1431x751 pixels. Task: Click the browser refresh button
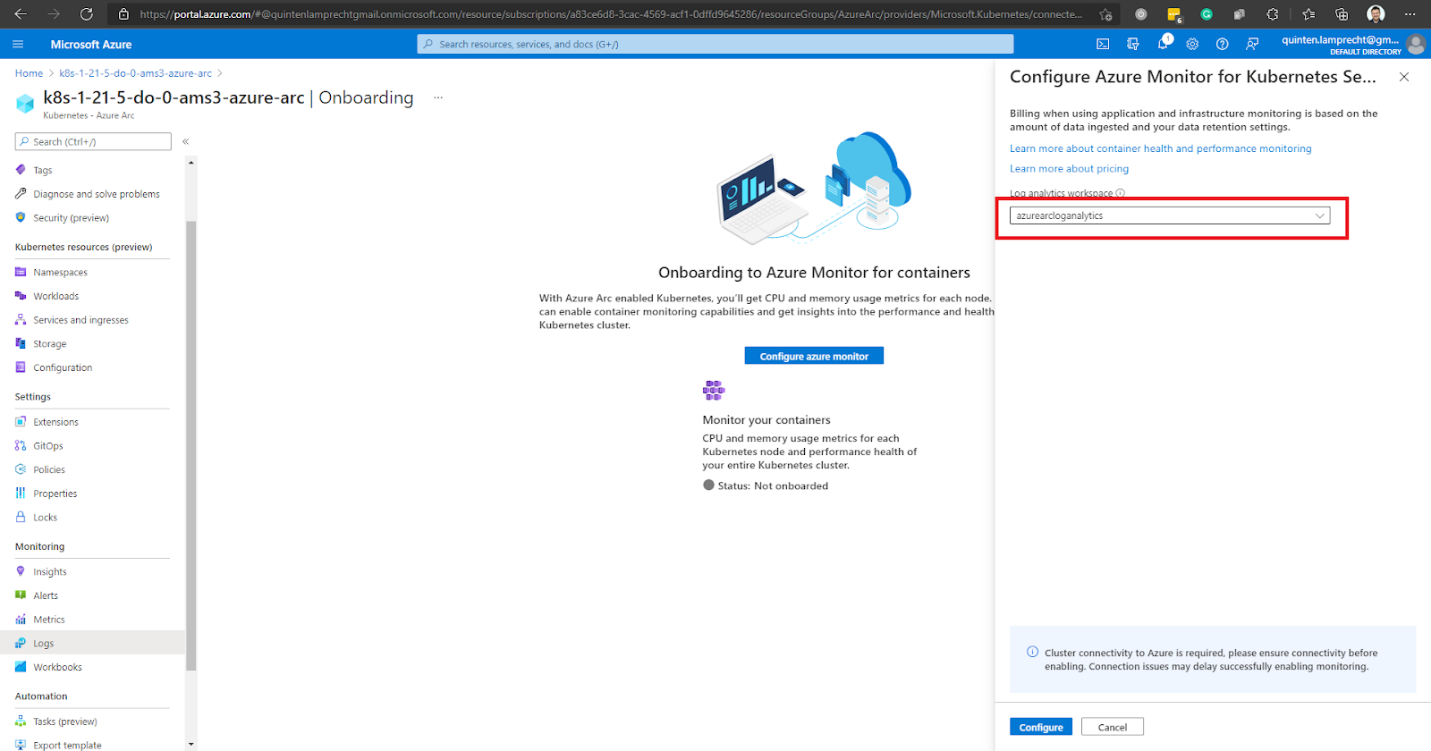coord(86,14)
